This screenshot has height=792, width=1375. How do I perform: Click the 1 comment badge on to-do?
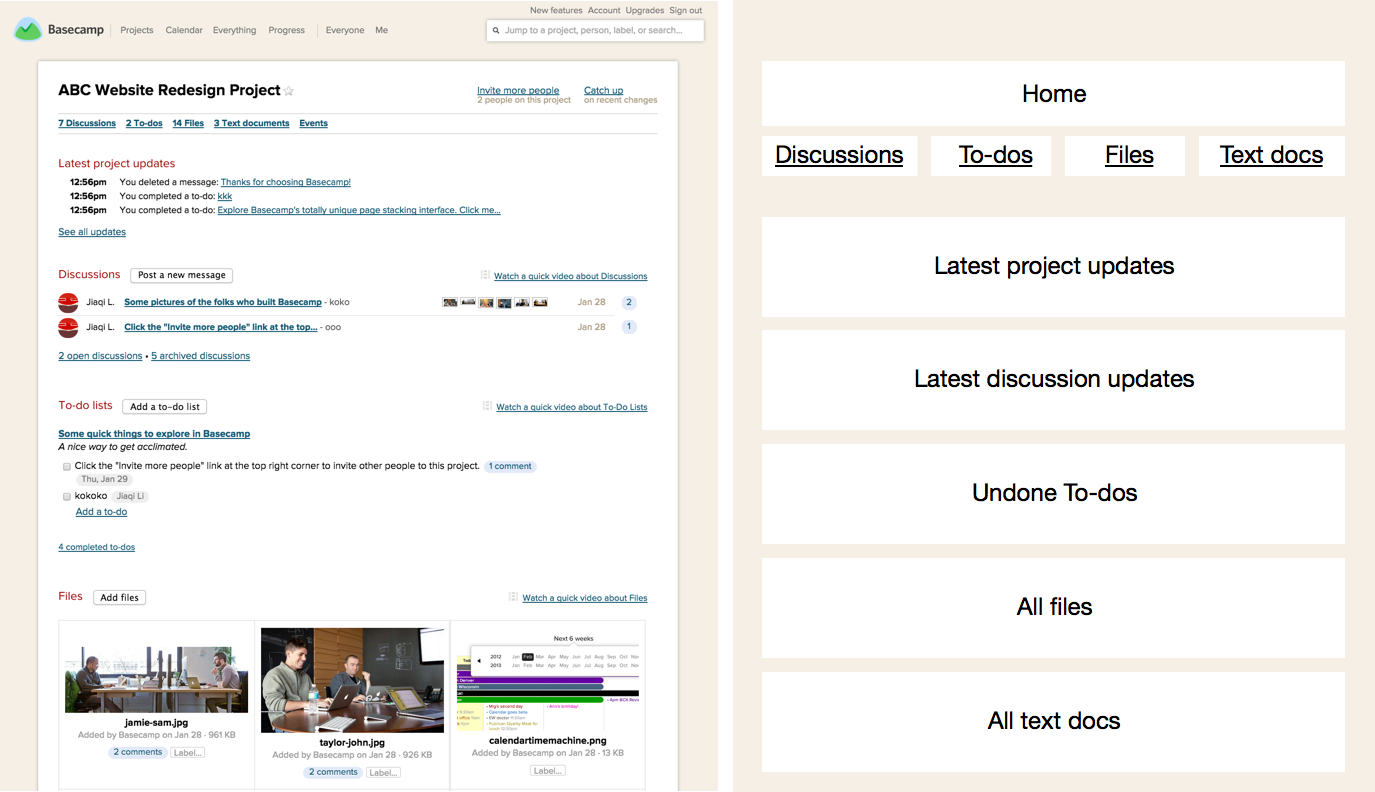click(510, 466)
